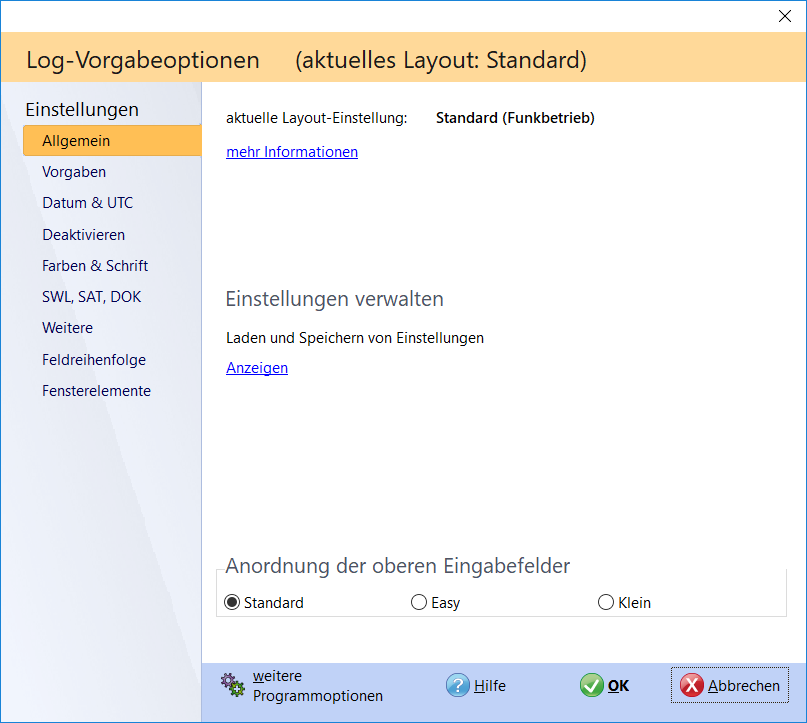The height and width of the screenshot is (723, 807).
Task: Open Hilfe
Action: (x=489, y=686)
